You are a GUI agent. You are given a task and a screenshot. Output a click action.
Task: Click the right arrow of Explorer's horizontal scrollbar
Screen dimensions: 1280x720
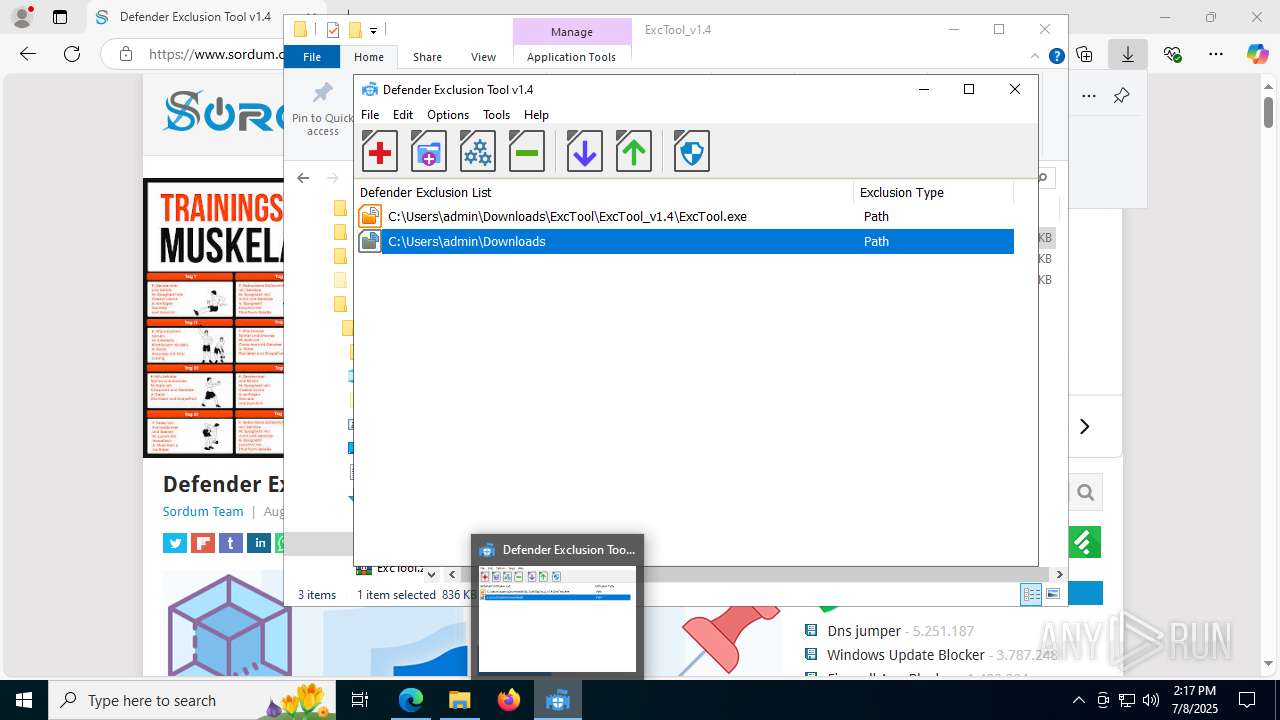[x=1059, y=575]
